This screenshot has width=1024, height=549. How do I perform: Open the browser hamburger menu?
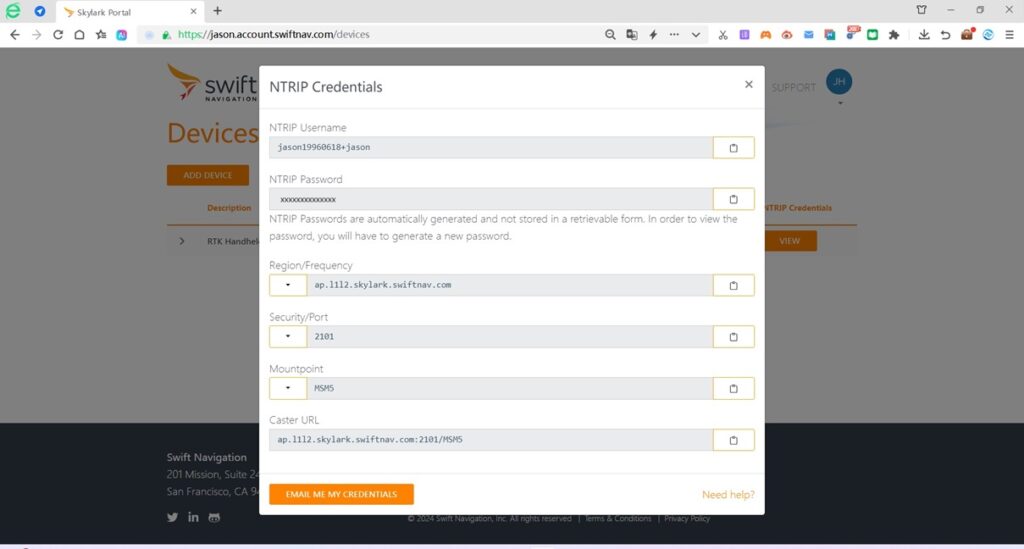point(1009,35)
